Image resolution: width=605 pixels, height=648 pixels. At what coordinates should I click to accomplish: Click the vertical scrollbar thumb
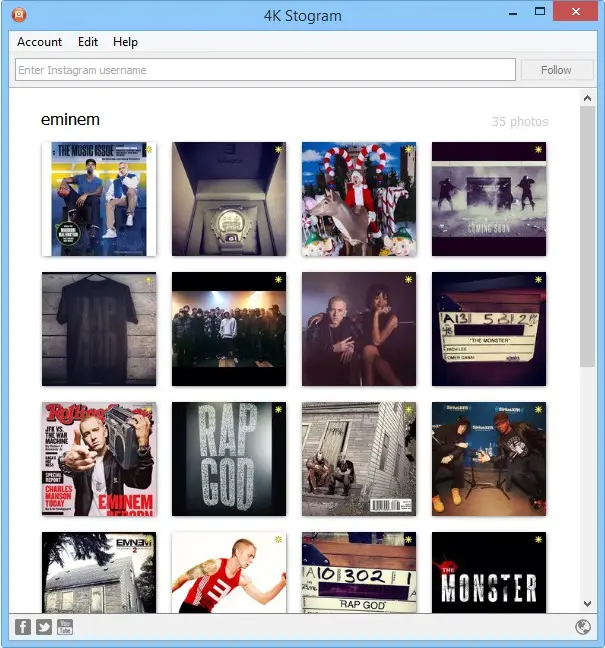click(587, 236)
